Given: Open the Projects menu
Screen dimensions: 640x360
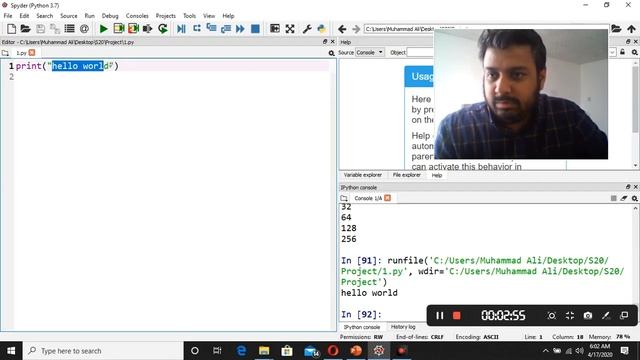Looking at the screenshot, I should (x=165, y=16).
